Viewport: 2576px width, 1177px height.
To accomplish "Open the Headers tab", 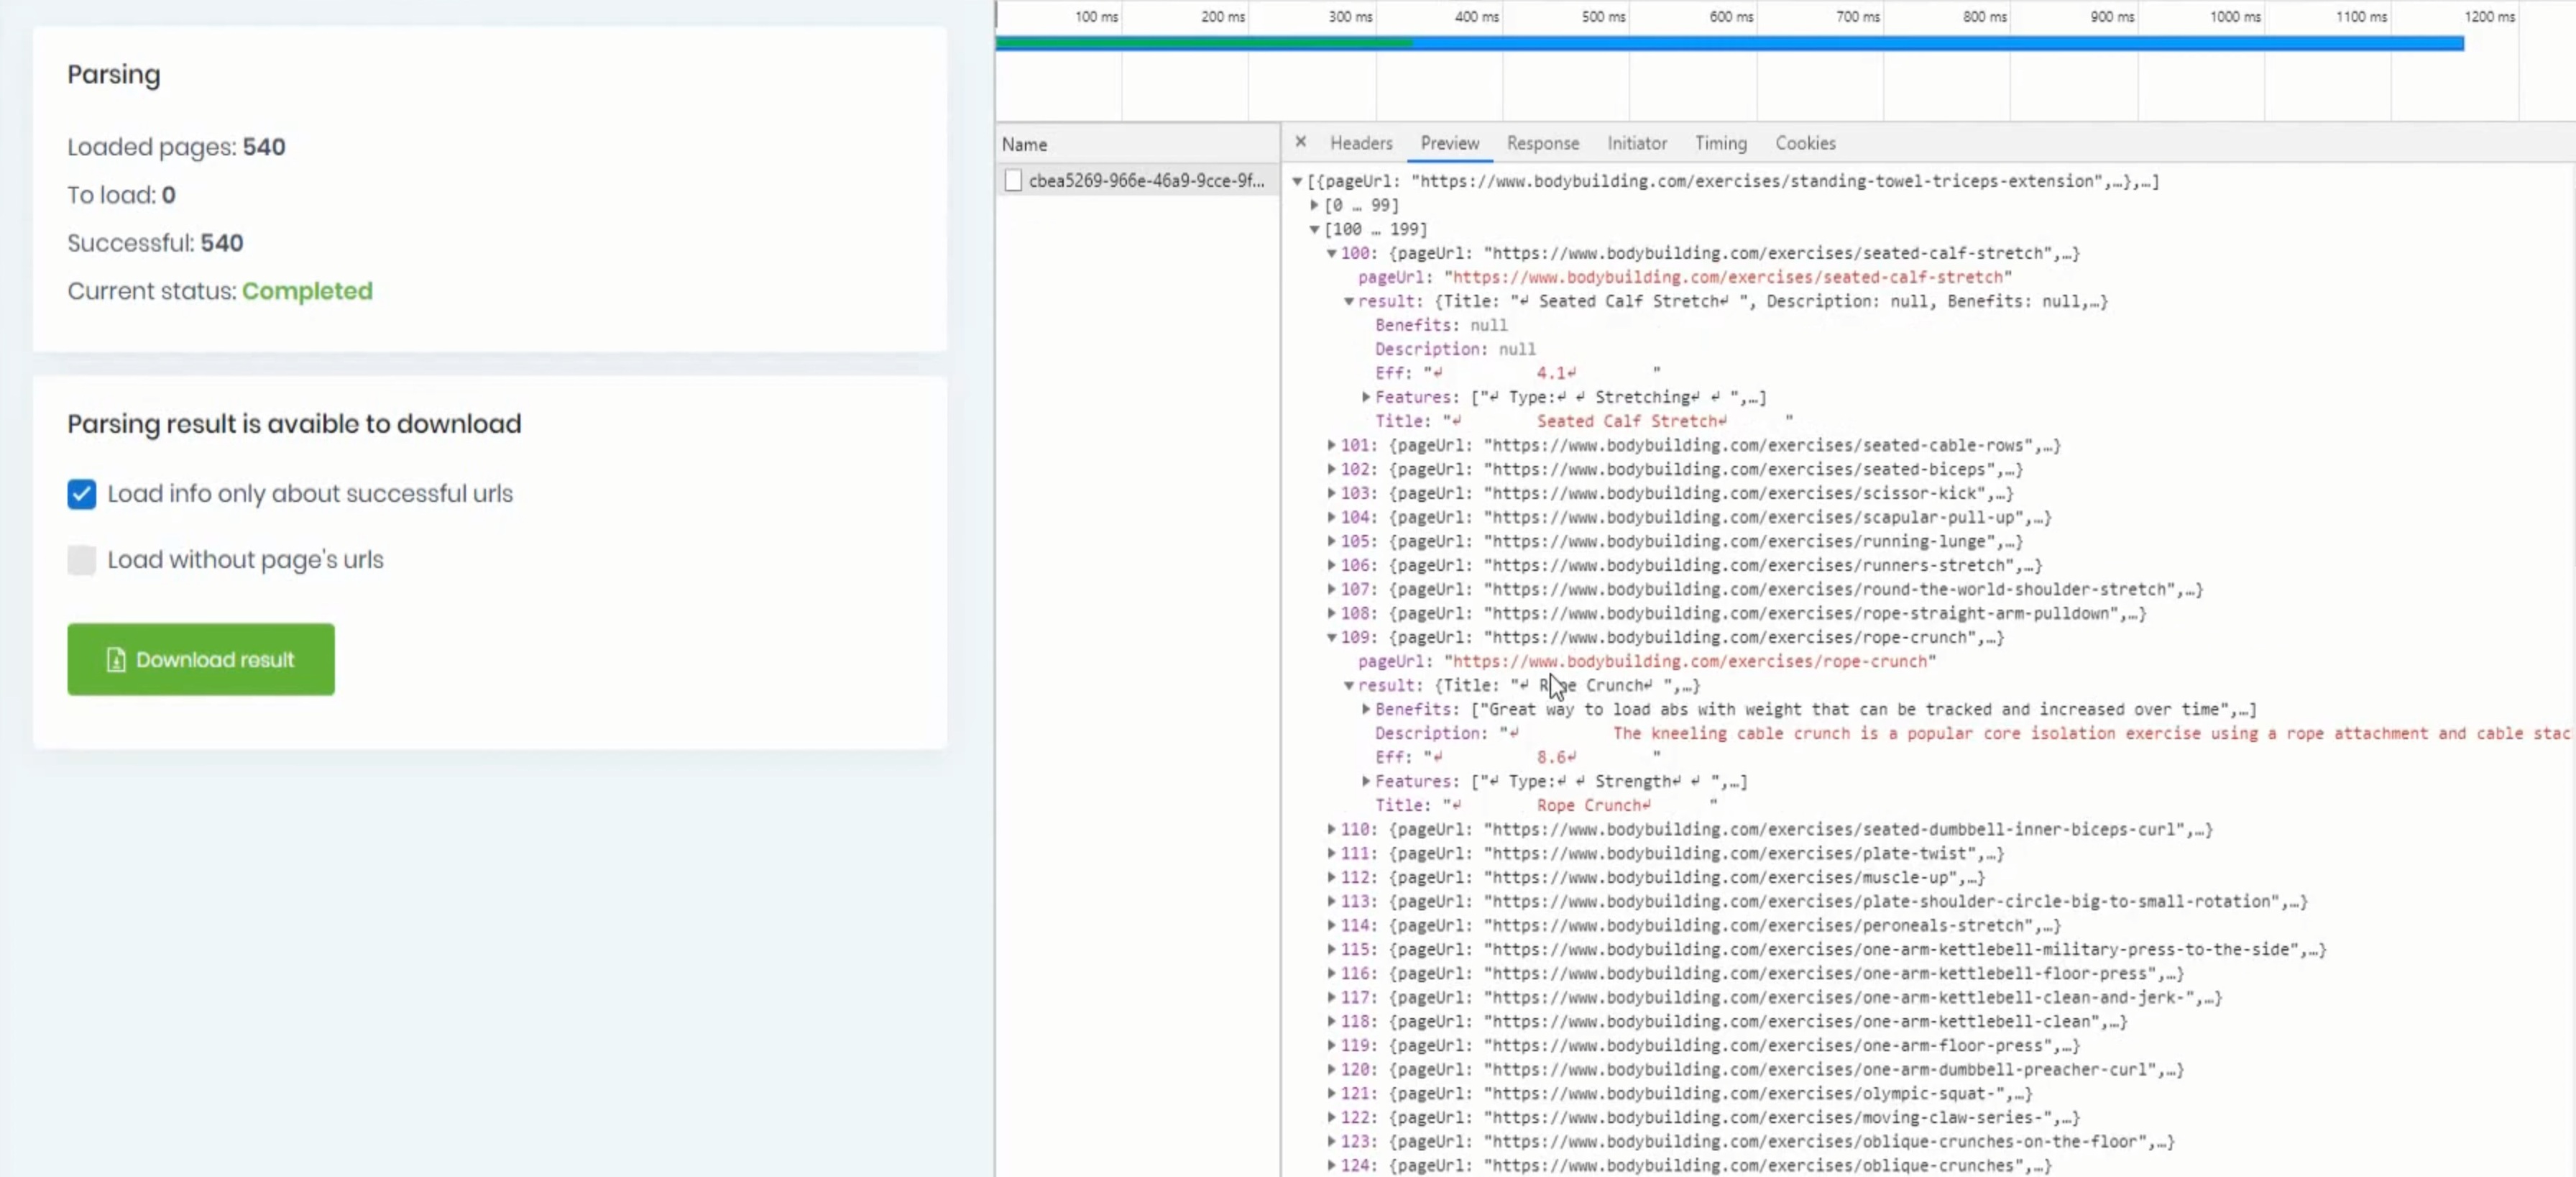I will tap(1361, 143).
